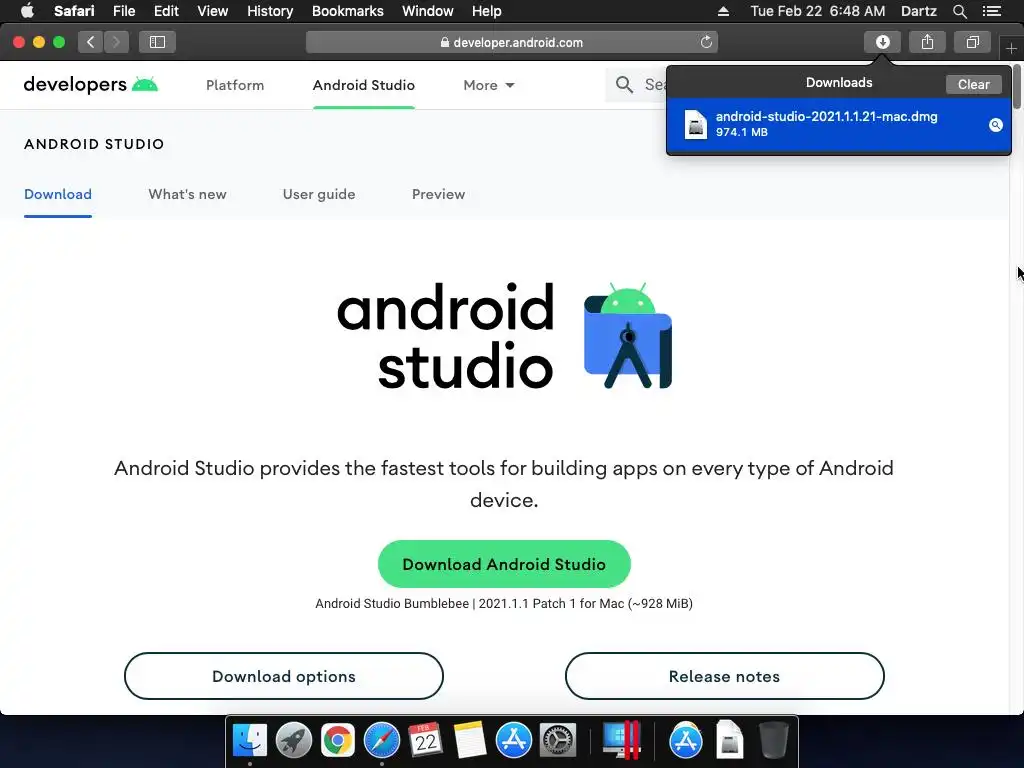1024x768 pixels.
Task: Select the Download sub-tab
Action: (x=58, y=194)
